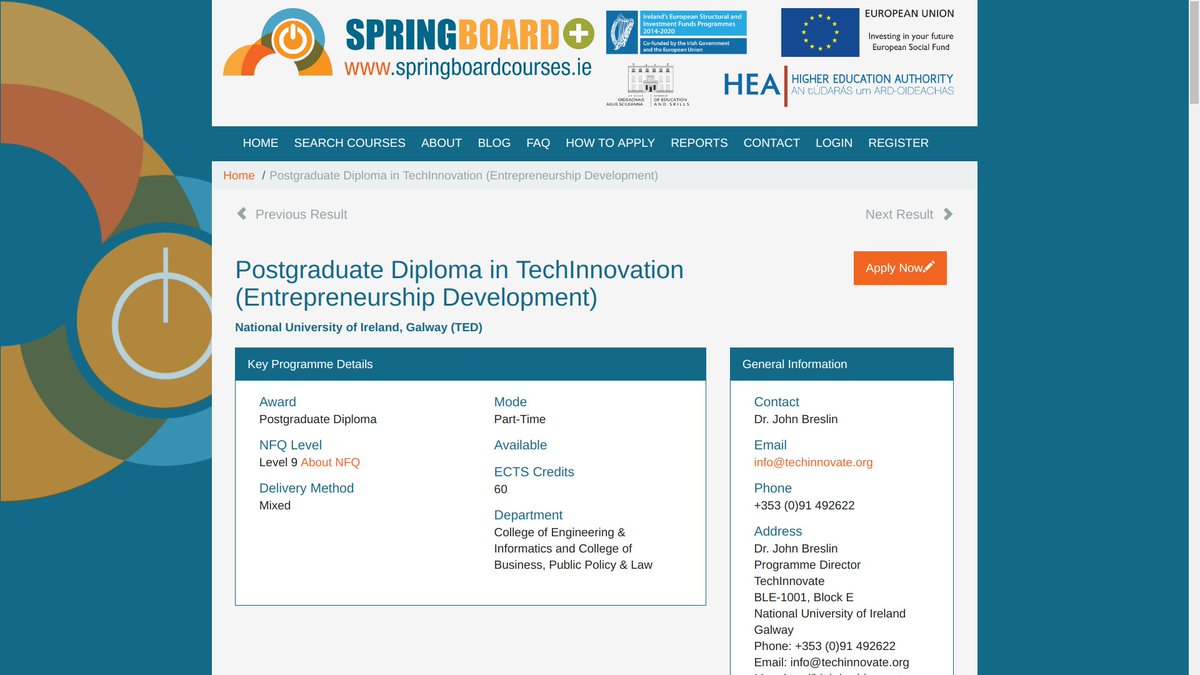
Task: Click LOGIN in the navigation bar
Action: tap(834, 143)
